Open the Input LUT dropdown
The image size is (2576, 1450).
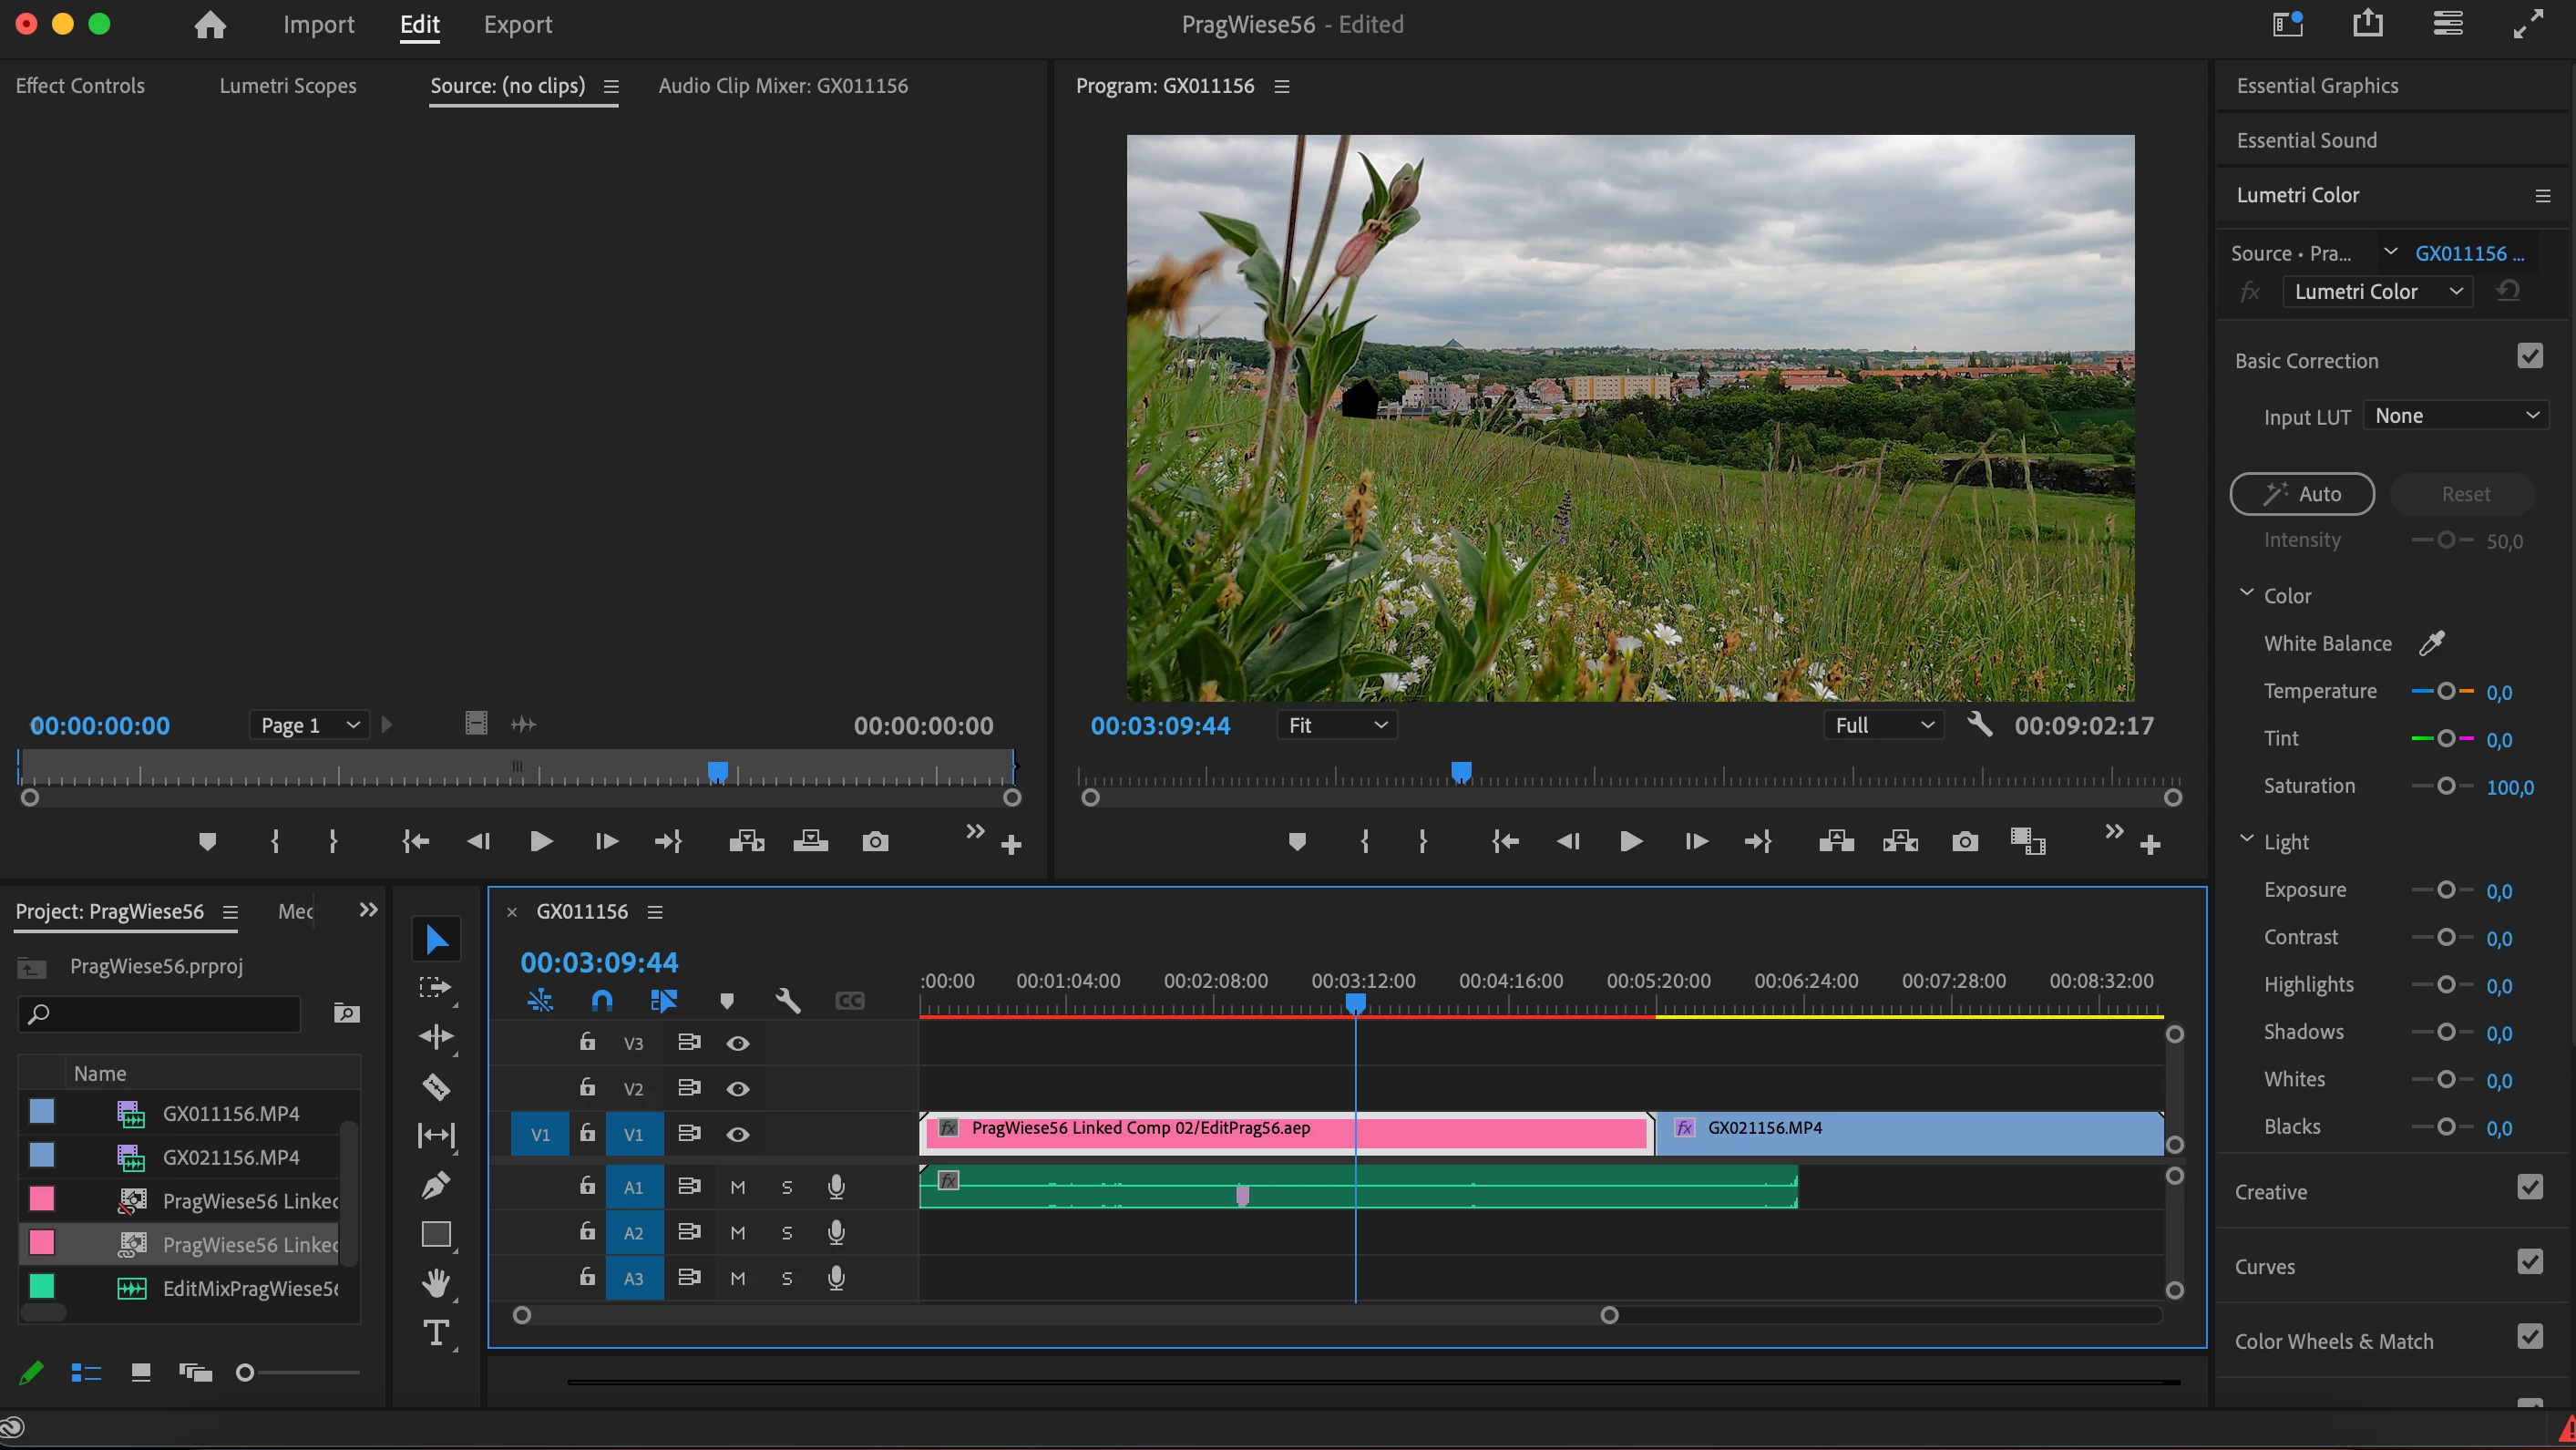[2456, 416]
